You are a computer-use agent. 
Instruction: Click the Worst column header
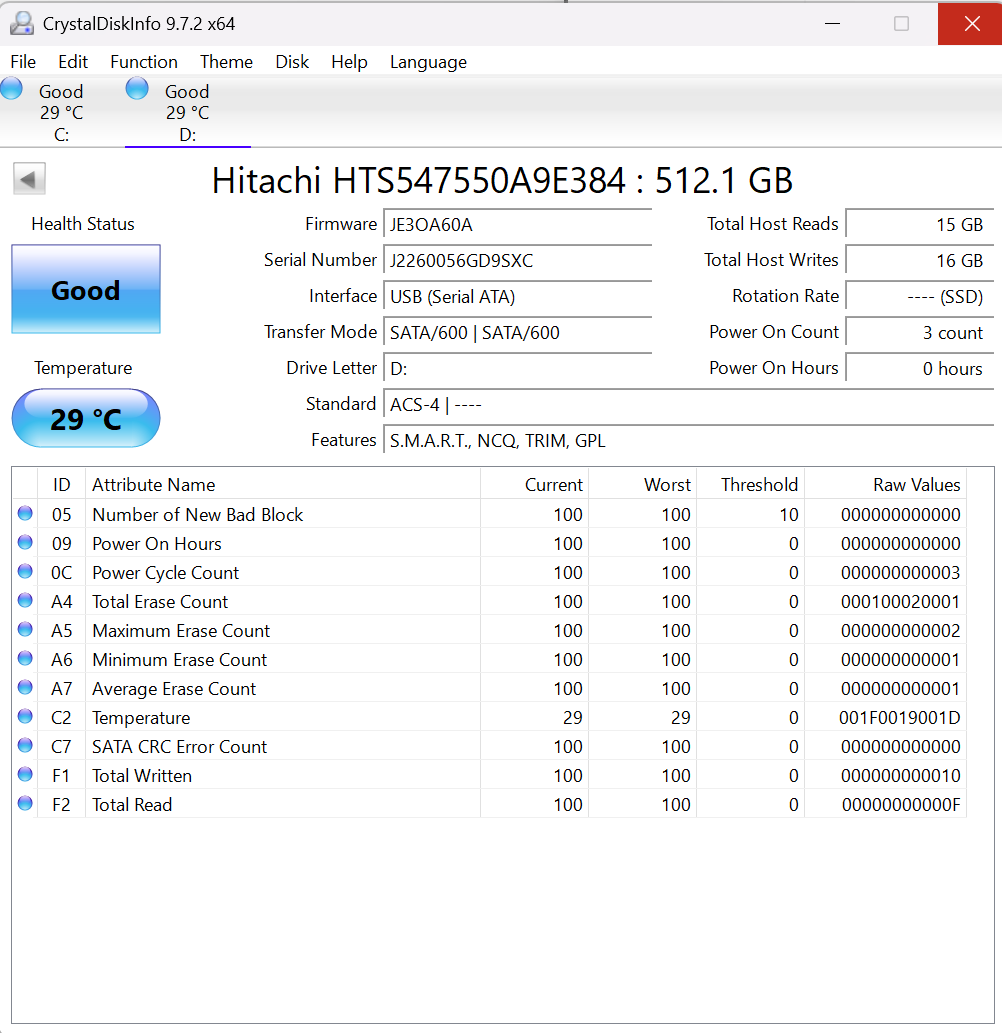pyautogui.click(x=642, y=484)
